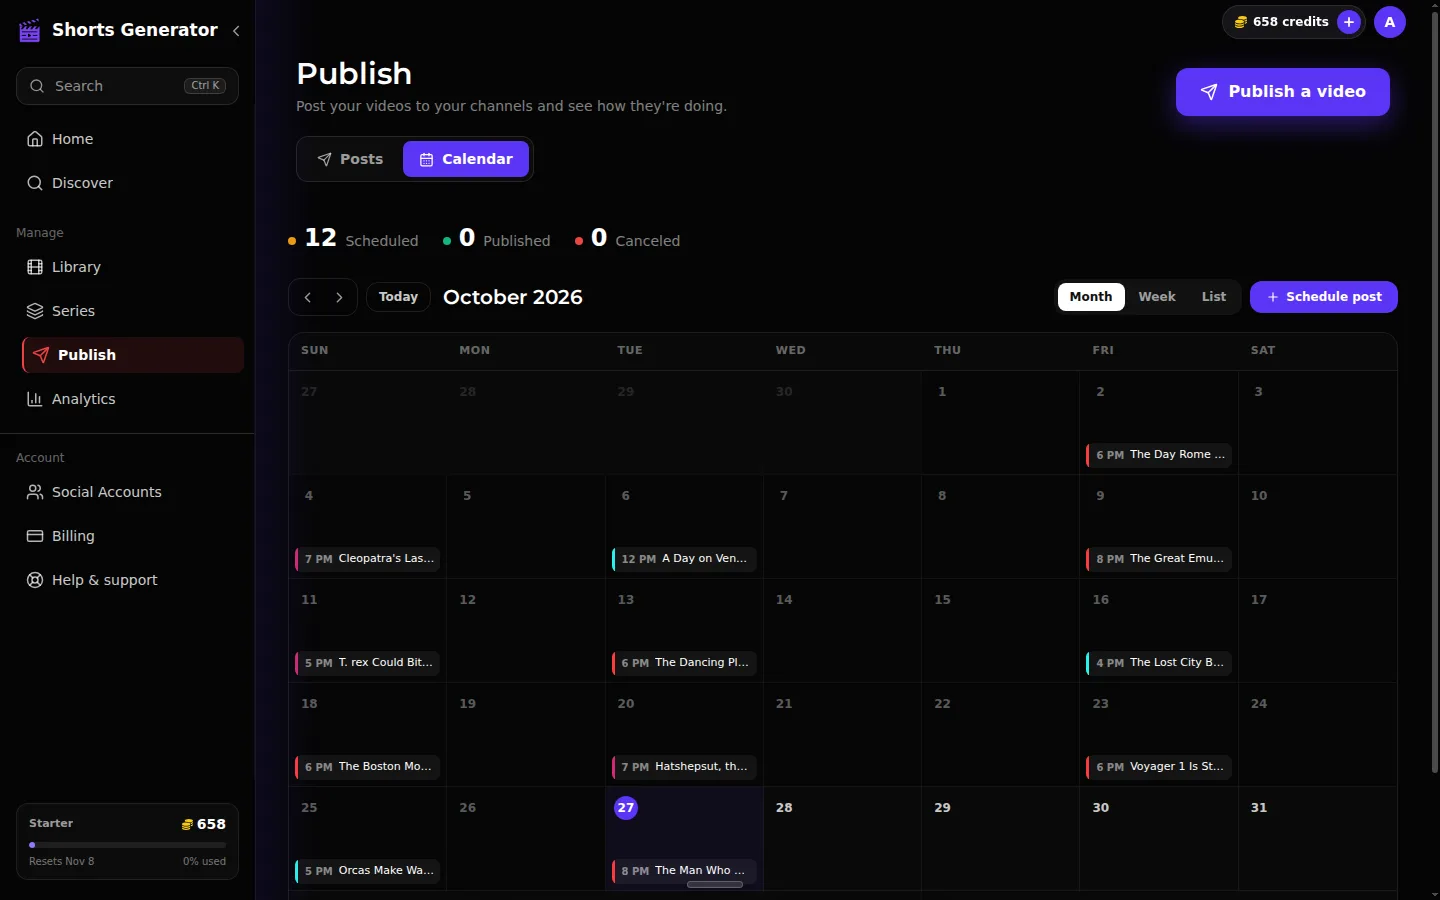Viewport: 1440px width, 900px height.
Task: Click the Help & support lifebuoy icon
Action: click(x=35, y=580)
